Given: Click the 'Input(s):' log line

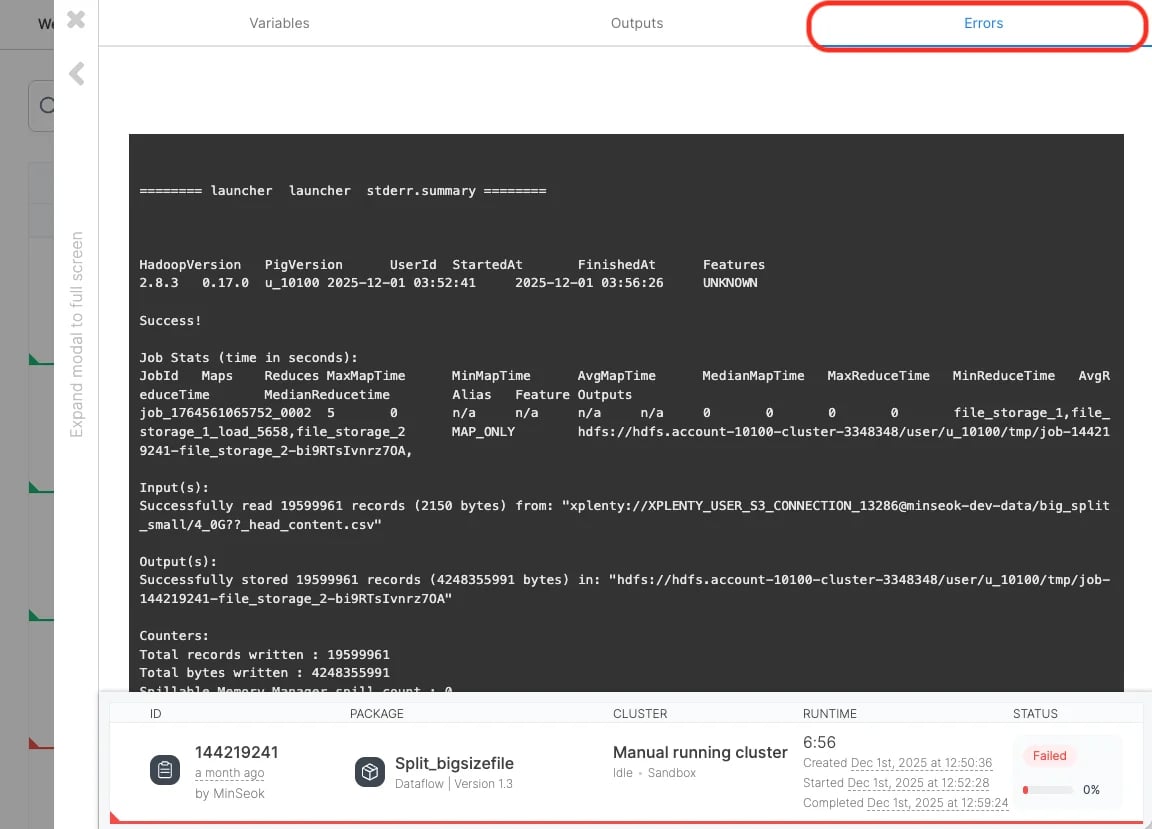Looking at the screenshot, I should 174,487.
